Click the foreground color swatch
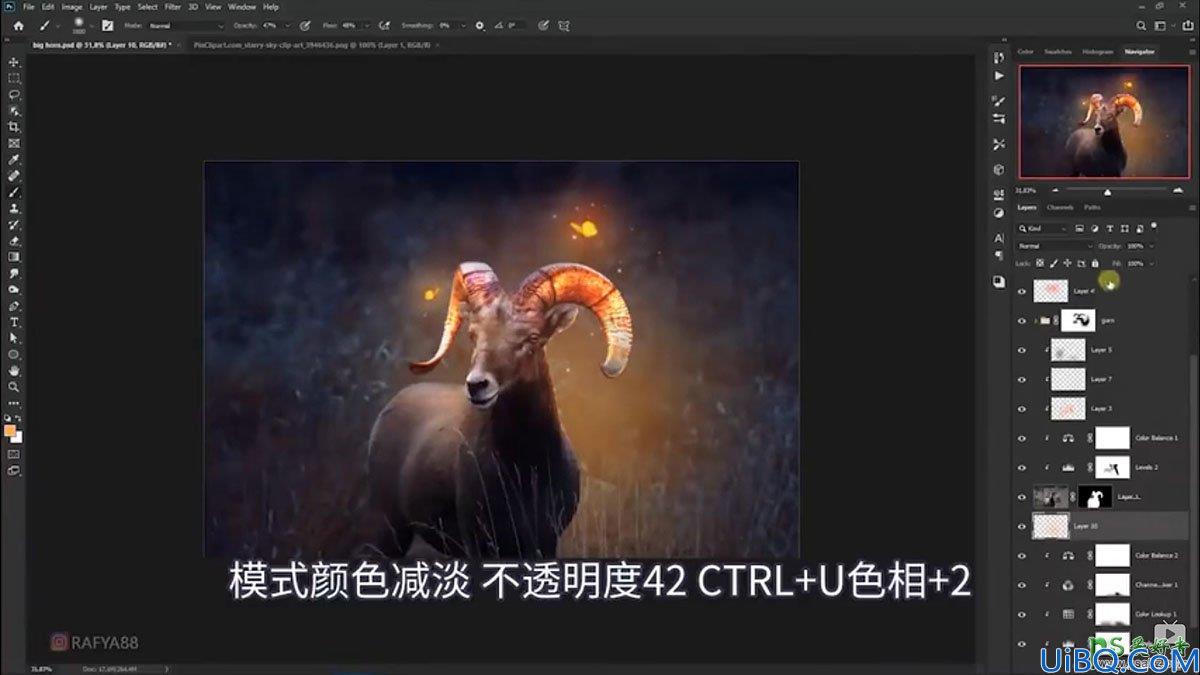 [10, 431]
